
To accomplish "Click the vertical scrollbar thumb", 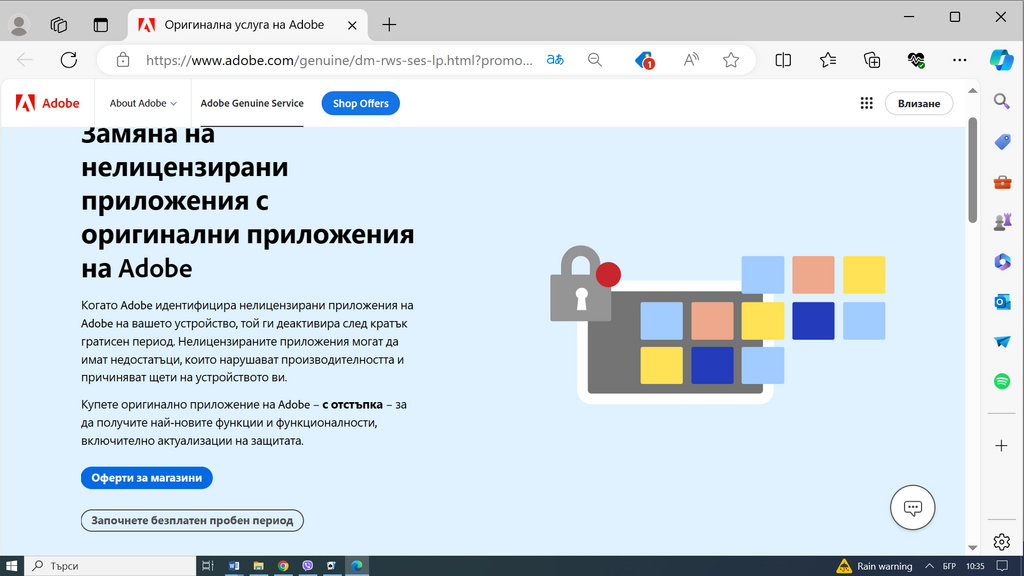I will point(972,170).
